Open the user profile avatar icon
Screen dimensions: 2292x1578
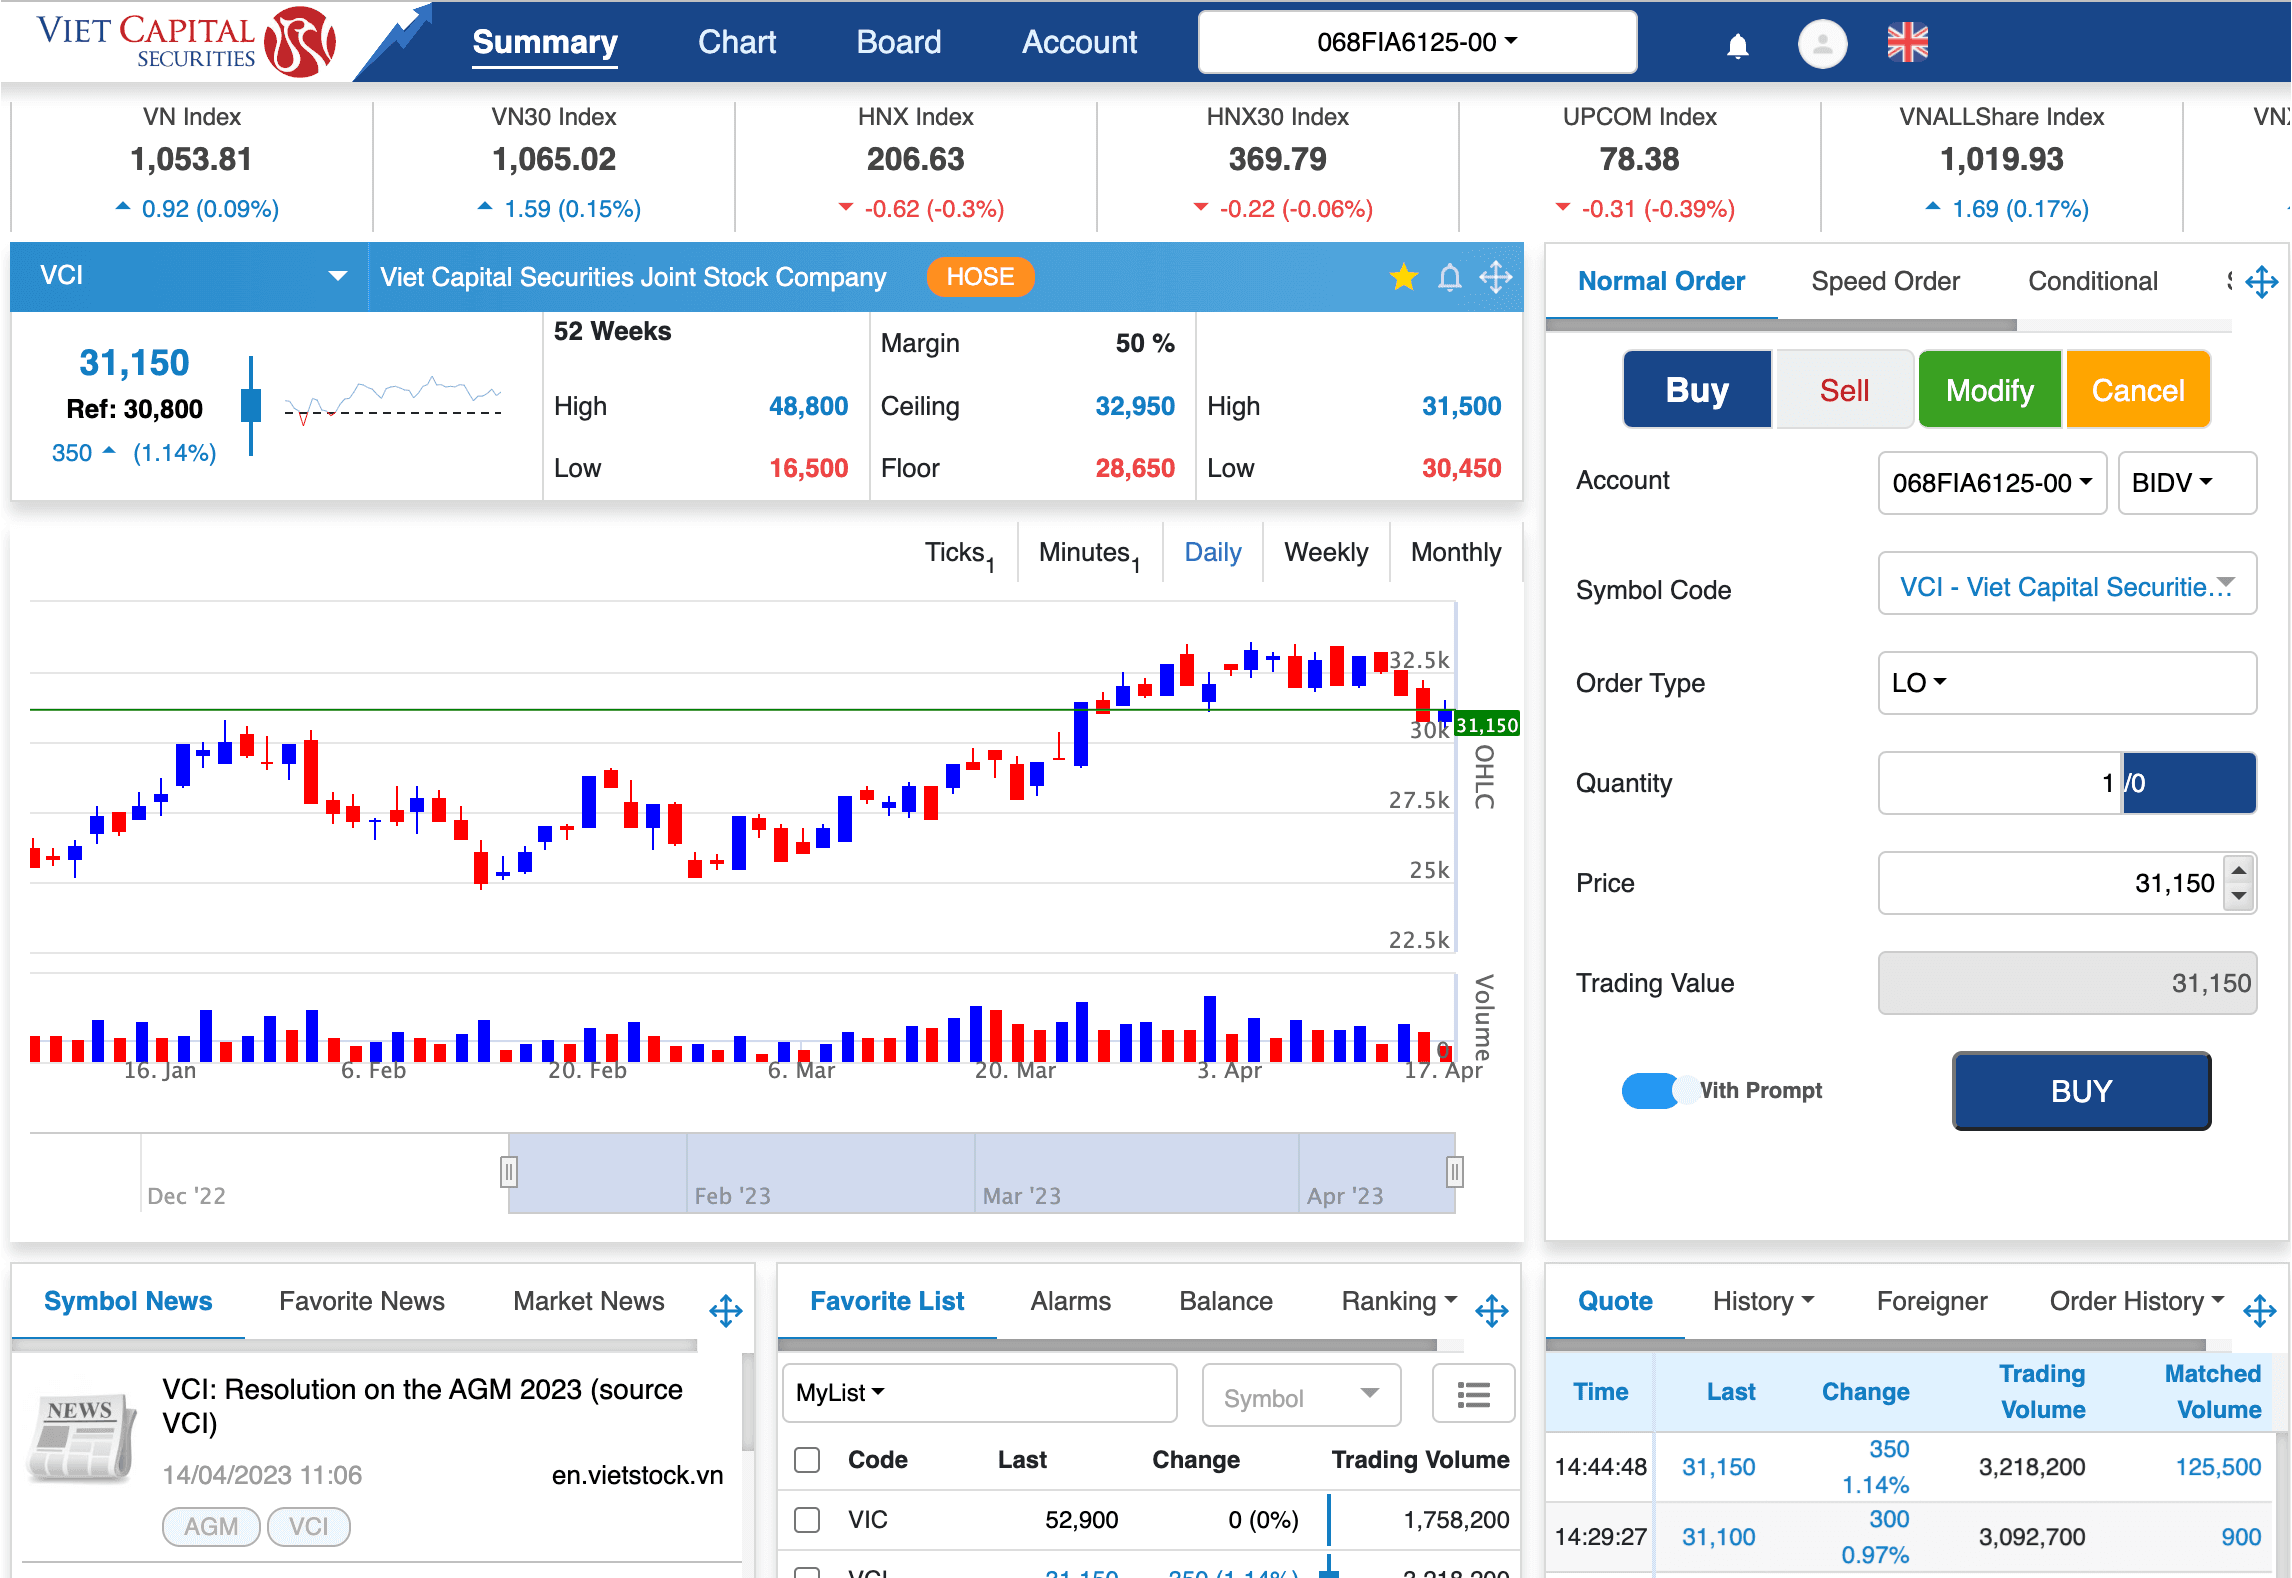click(x=1822, y=44)
